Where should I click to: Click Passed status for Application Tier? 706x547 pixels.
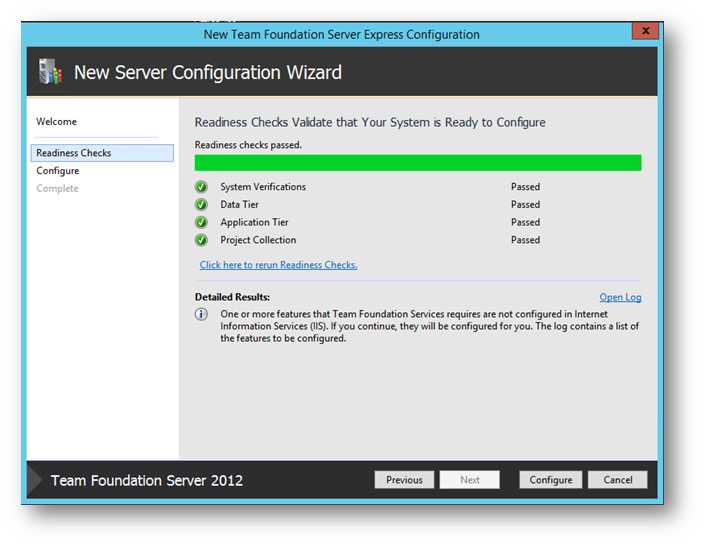(x=525, y=222)
